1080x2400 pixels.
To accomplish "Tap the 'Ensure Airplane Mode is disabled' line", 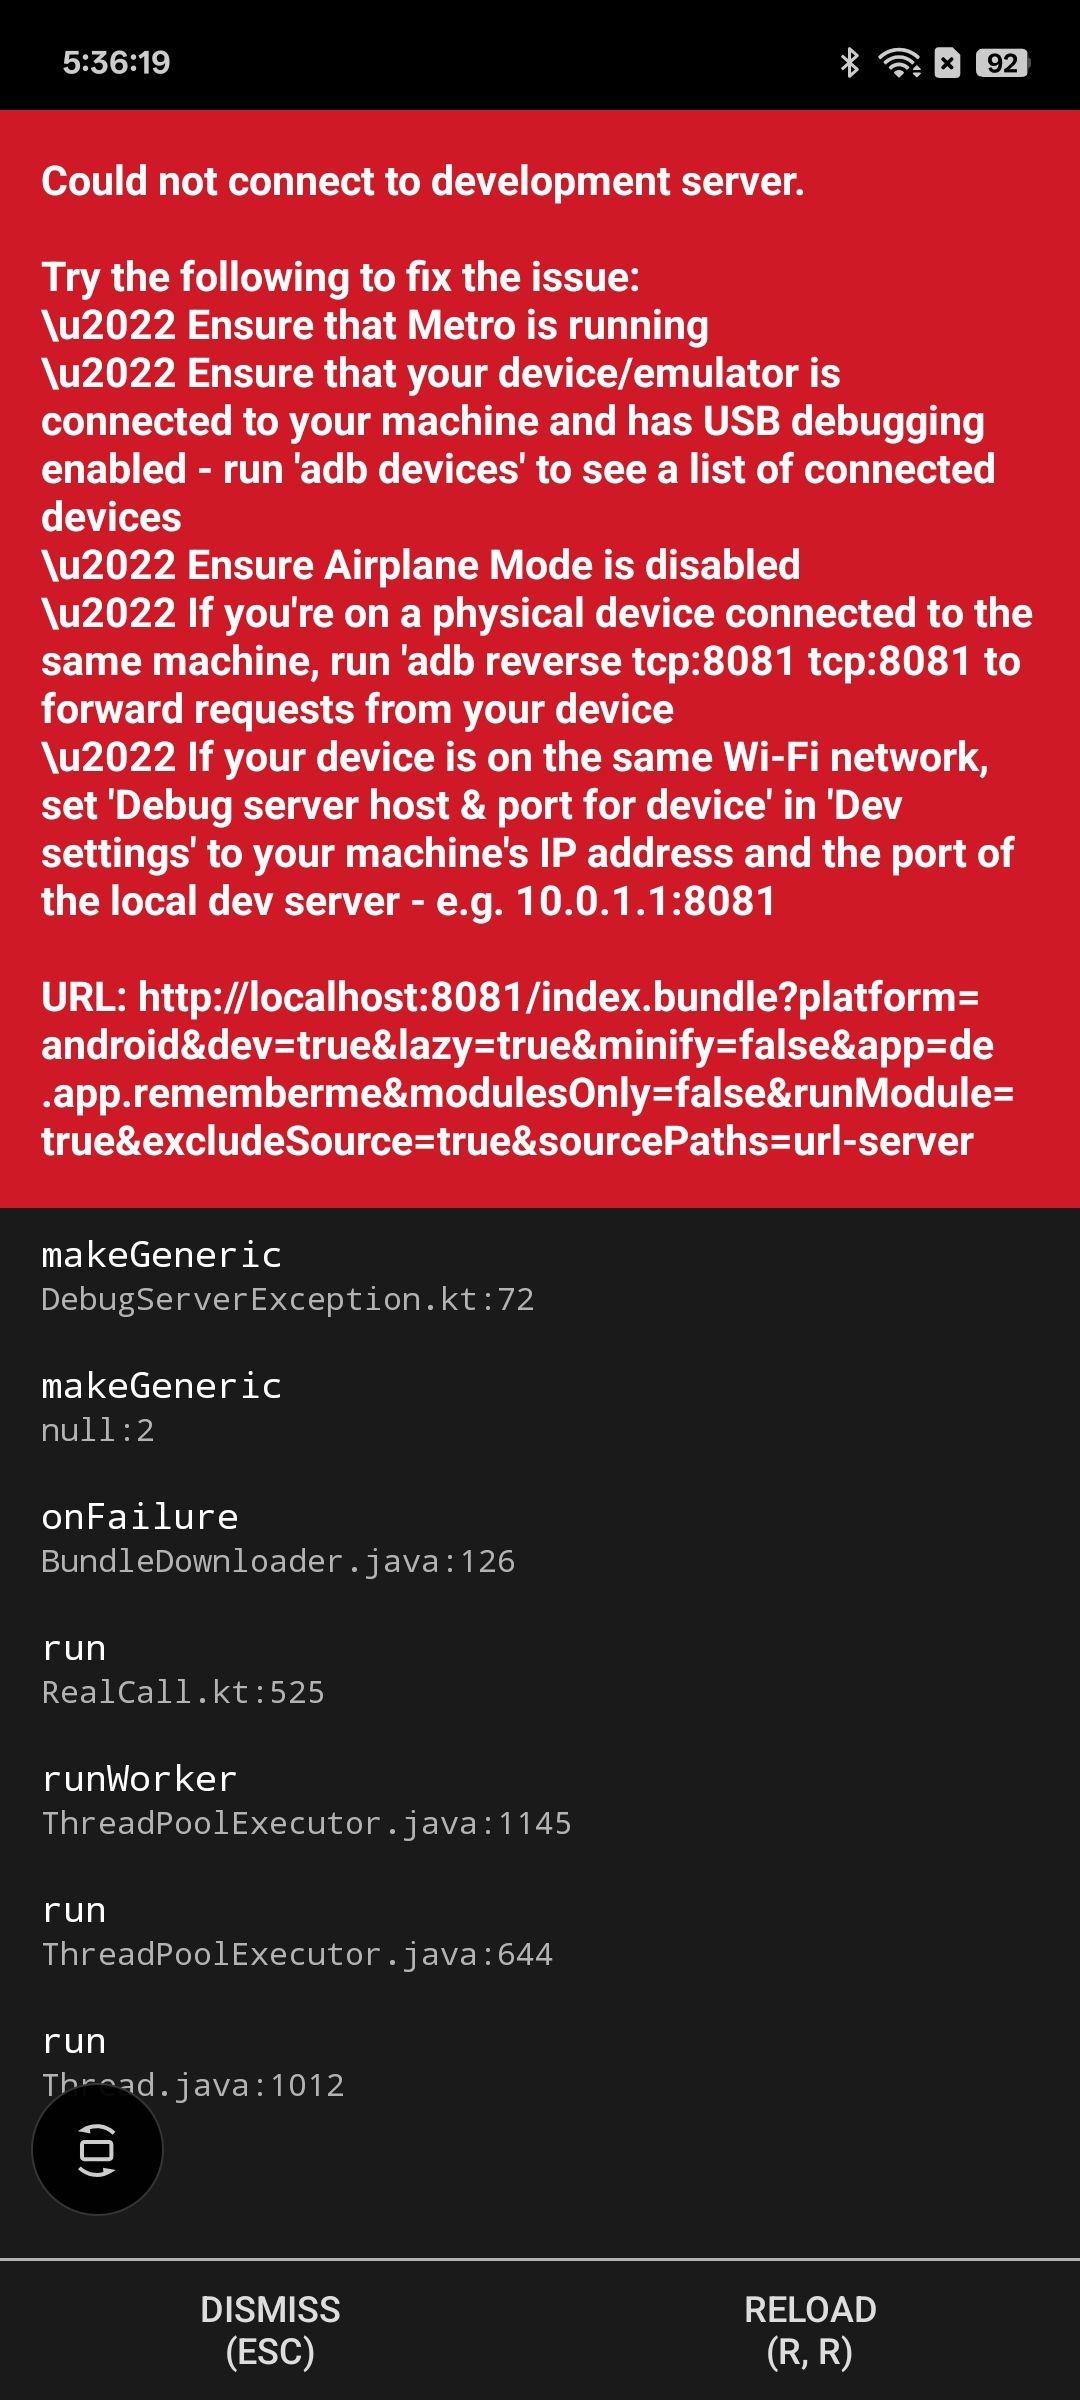I will (420, 566).
